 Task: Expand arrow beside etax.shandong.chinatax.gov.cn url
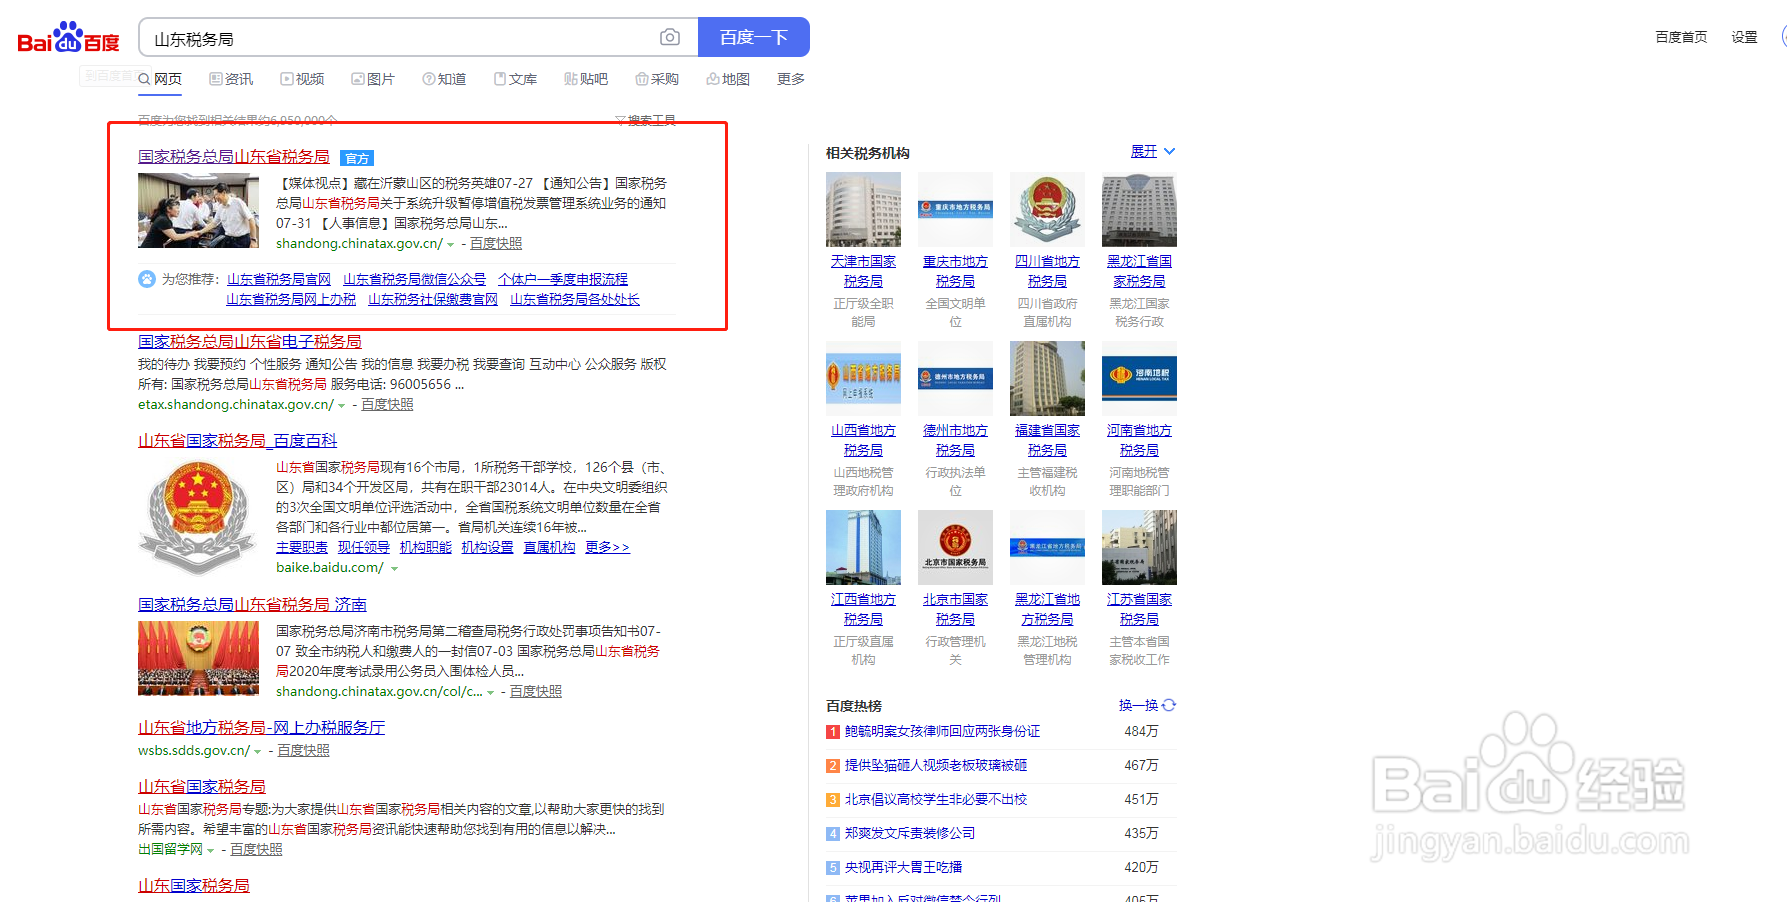(342, 406)
